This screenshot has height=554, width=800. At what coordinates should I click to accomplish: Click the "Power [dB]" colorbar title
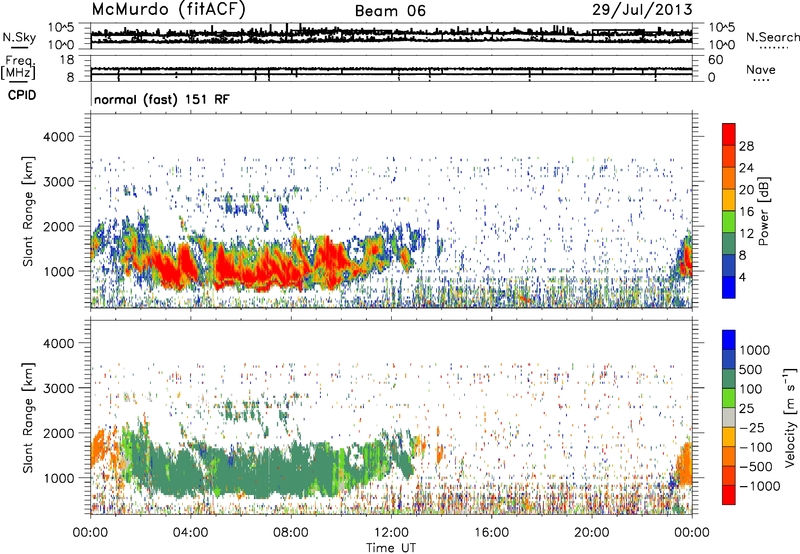[764, 211]
